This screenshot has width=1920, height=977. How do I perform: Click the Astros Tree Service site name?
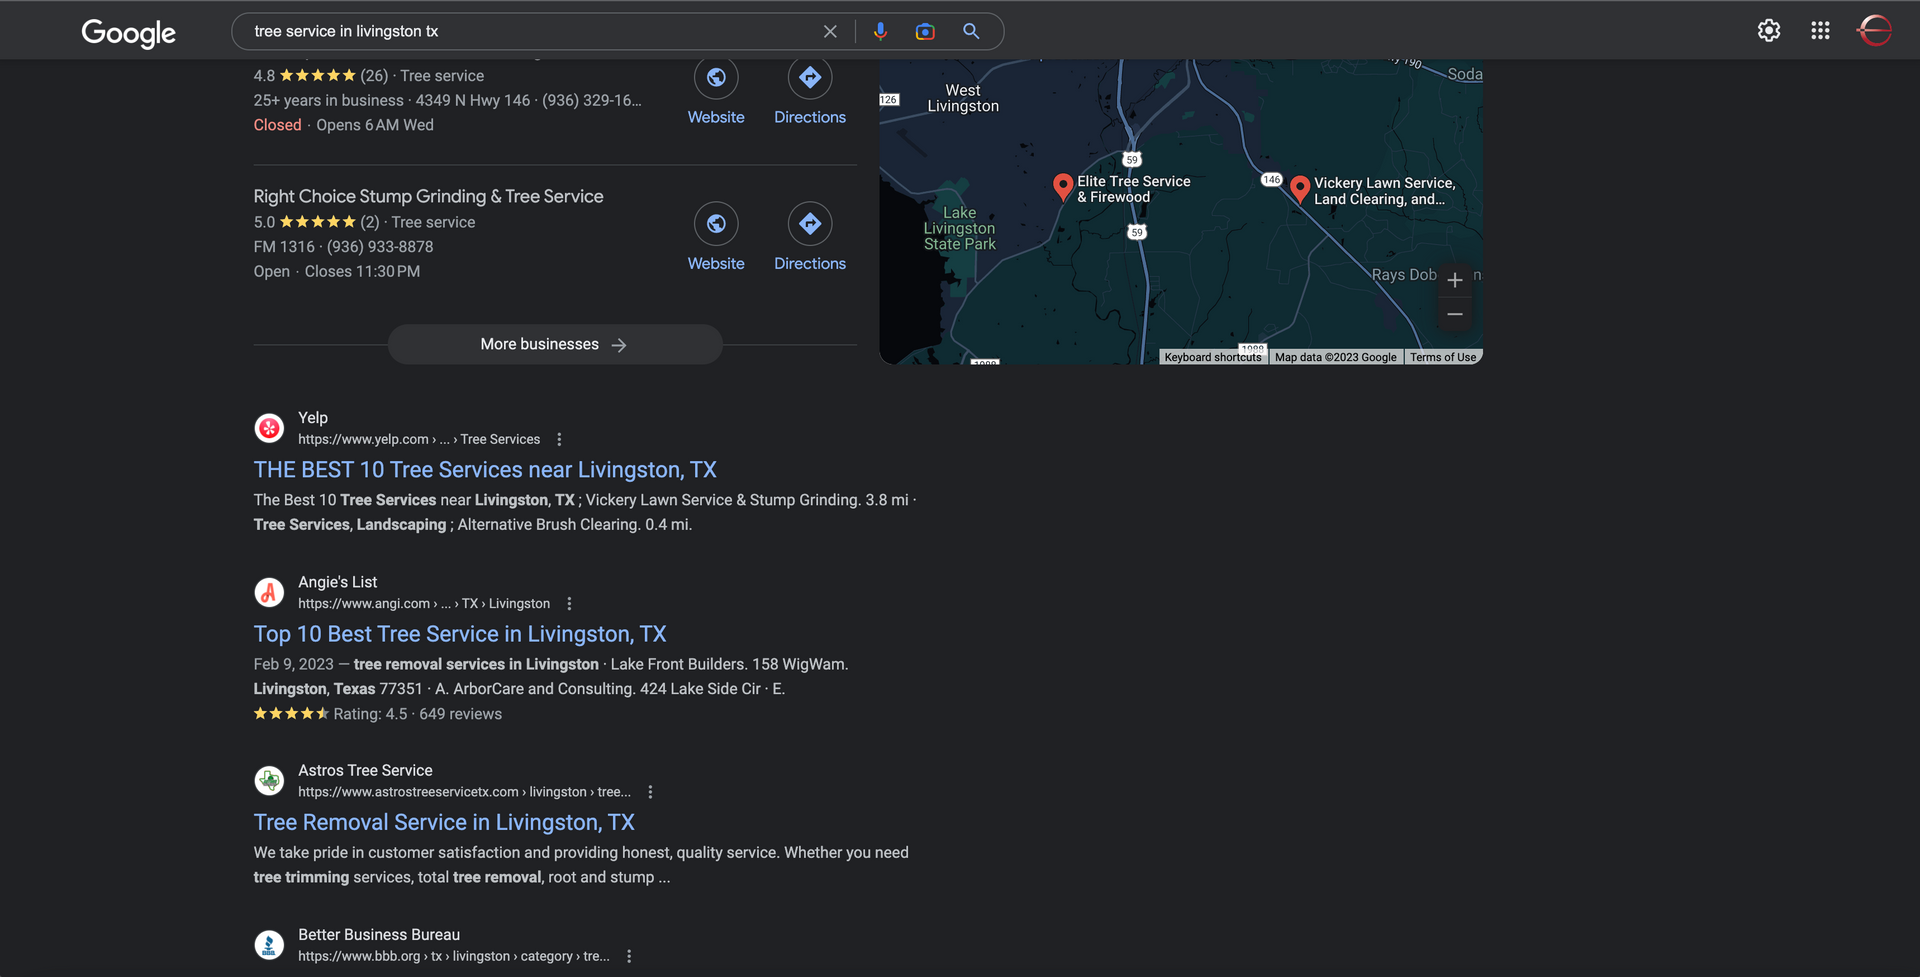point(365,770)
